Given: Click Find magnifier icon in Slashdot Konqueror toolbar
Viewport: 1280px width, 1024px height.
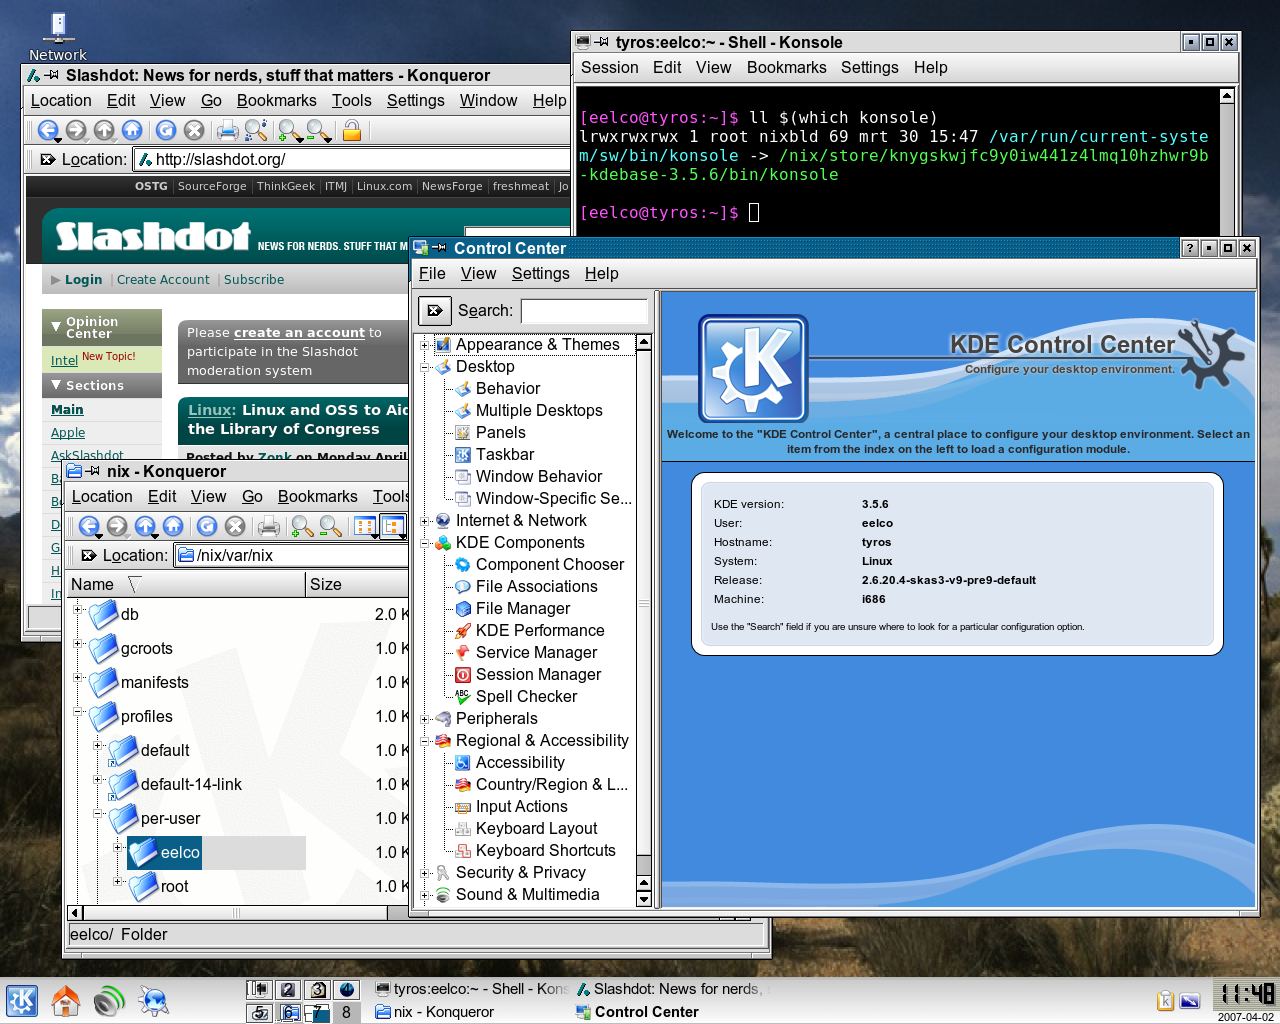Looking at the screenshot, I should tap(256, 130).
